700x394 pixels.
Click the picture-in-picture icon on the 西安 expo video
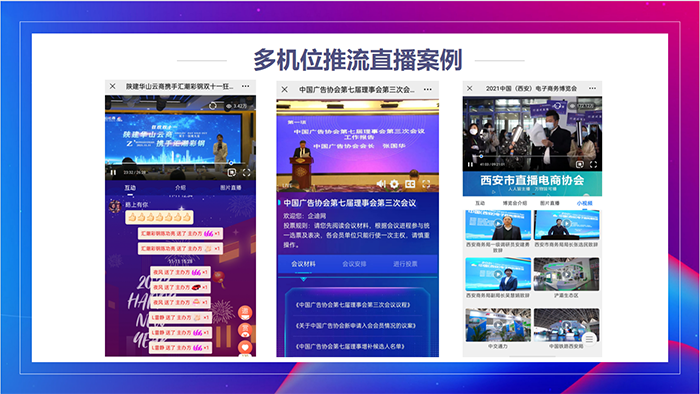[579, 164]
